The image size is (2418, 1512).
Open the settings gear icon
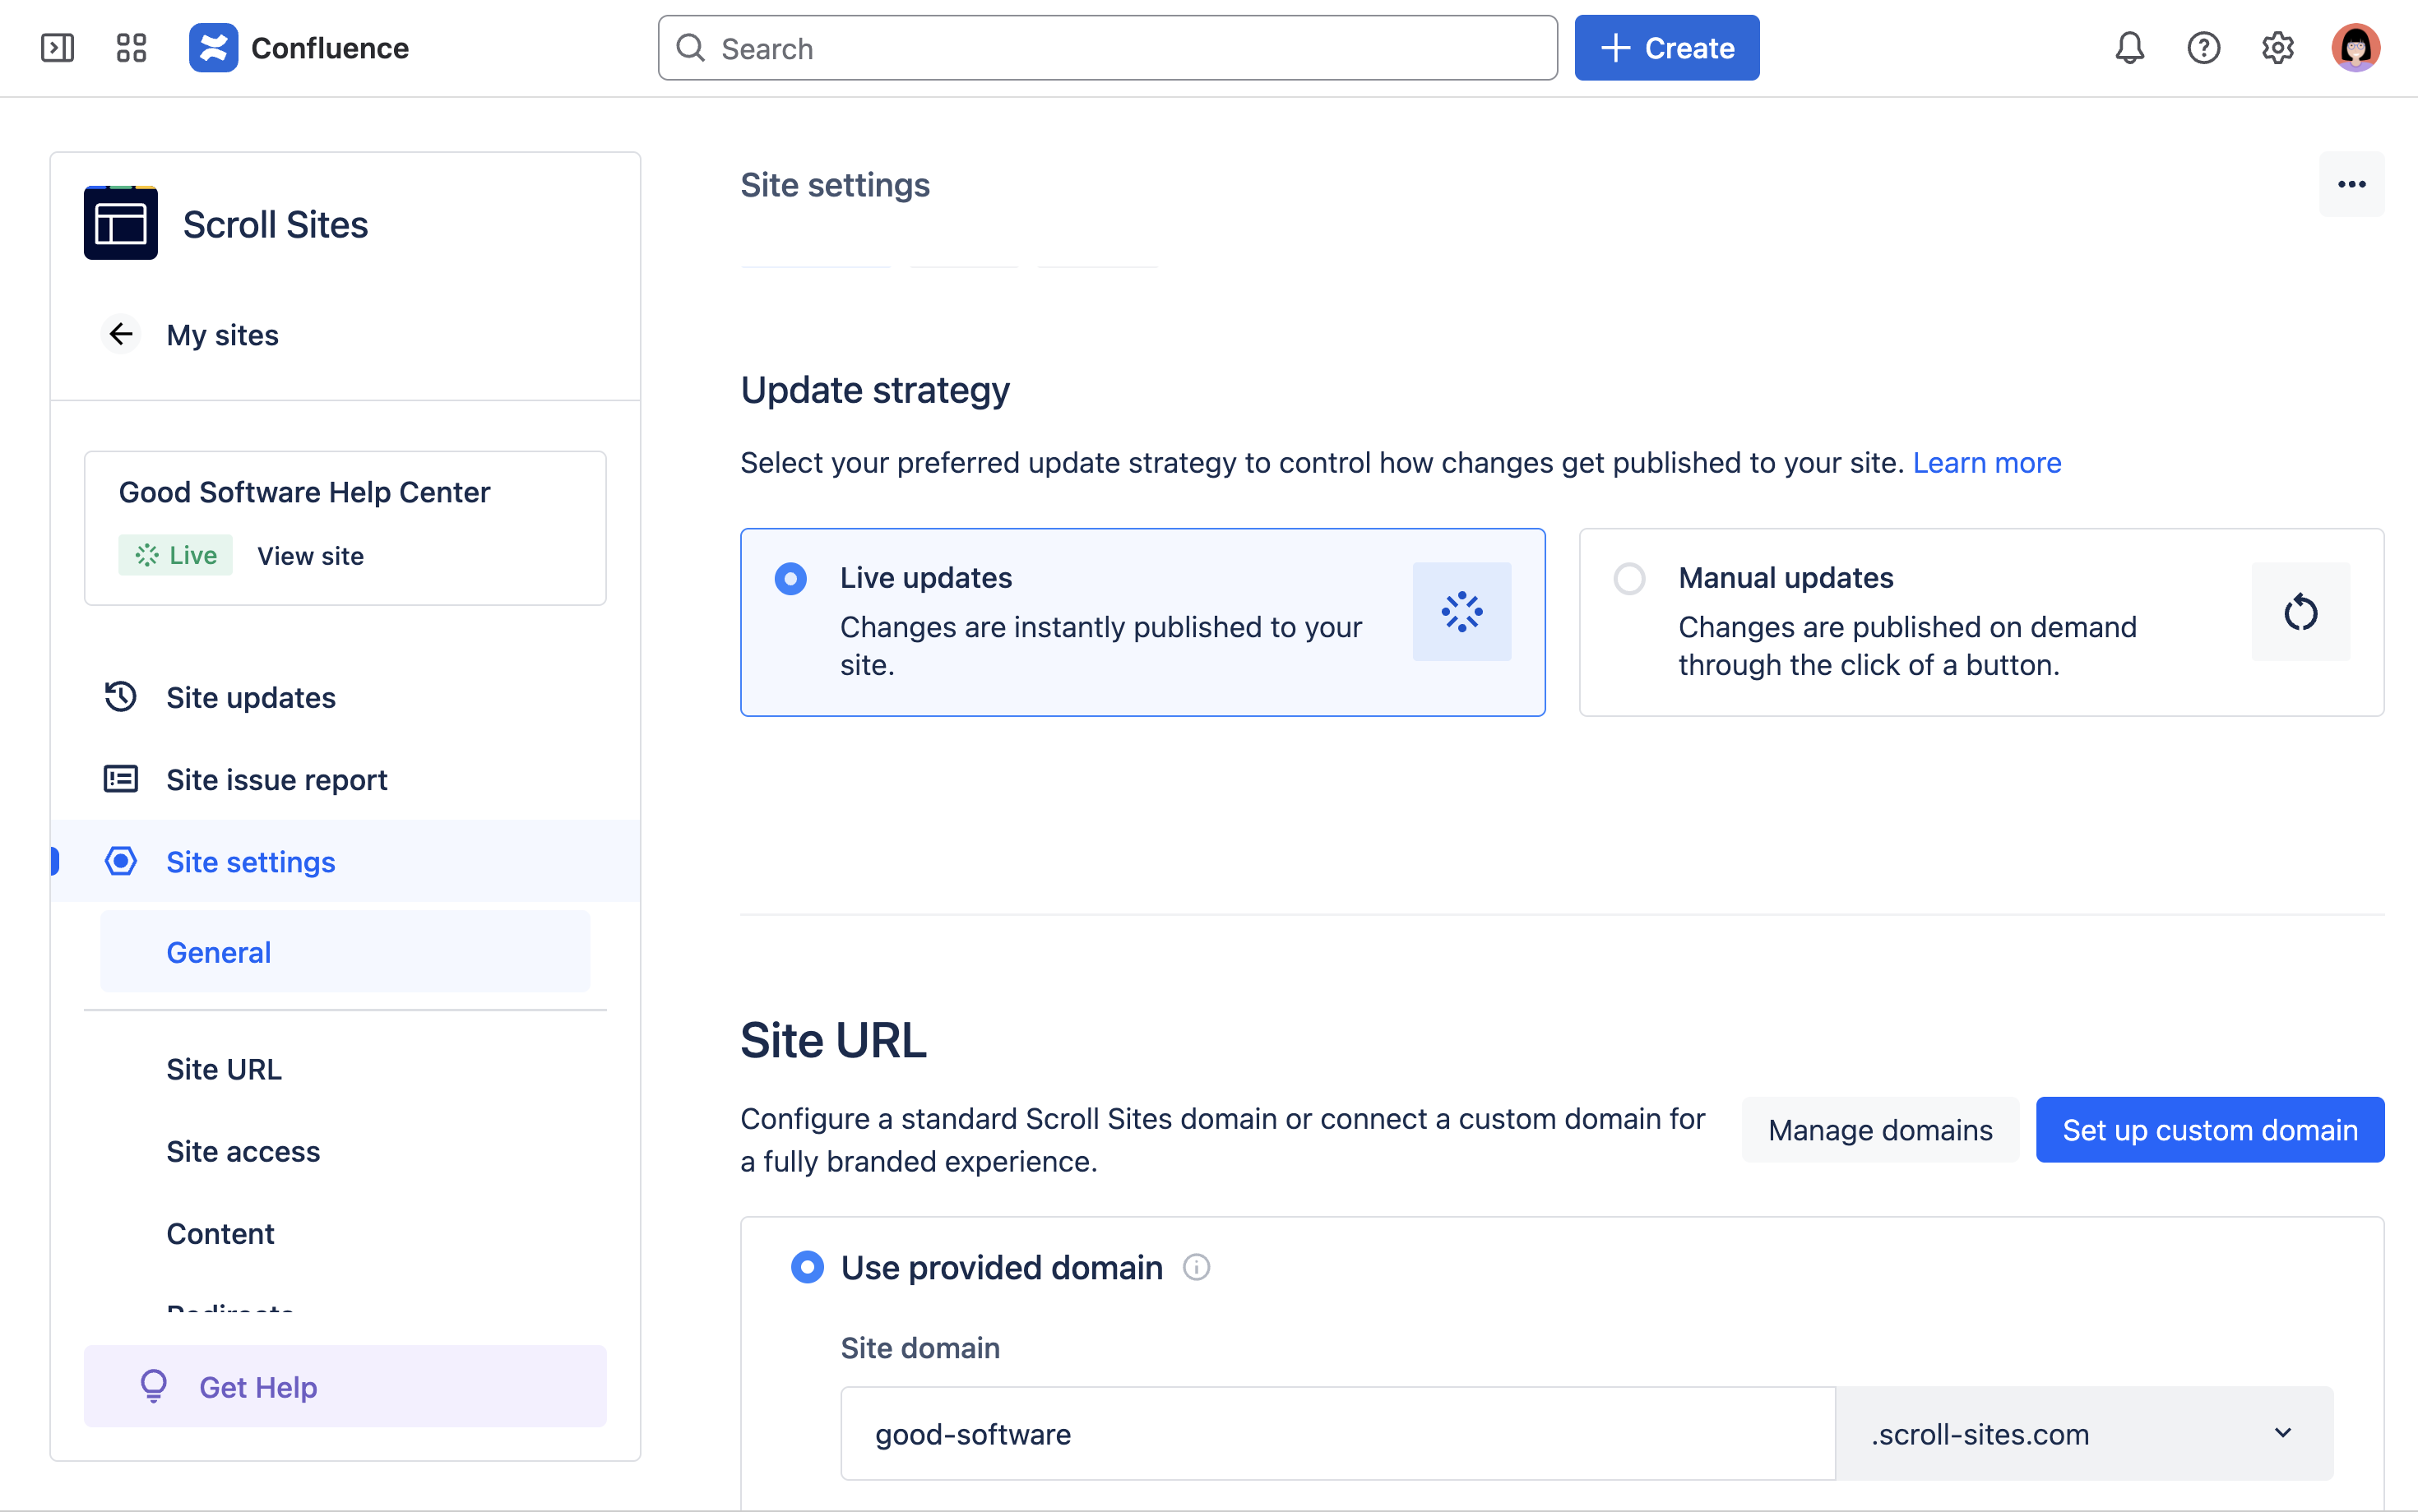[x=2277, y=48]
